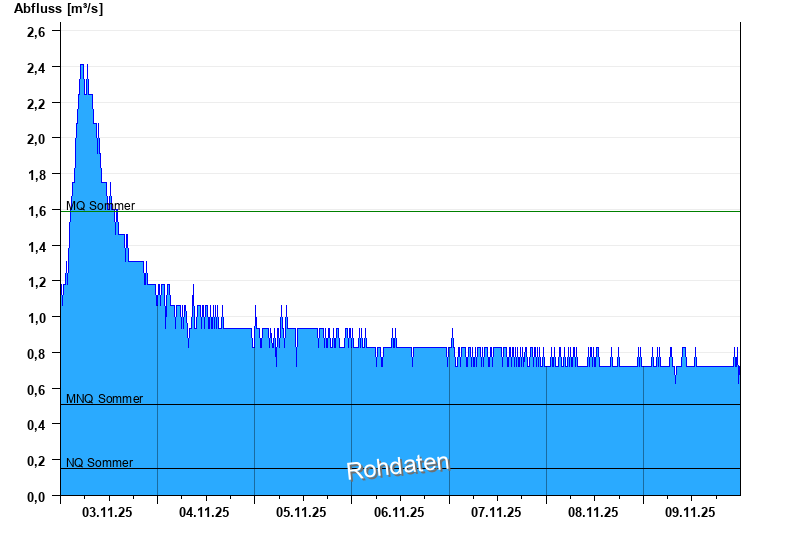This screenshot has height=550, width=800.
Task: Click the date label 05.11.25
Action: point(301,512)
